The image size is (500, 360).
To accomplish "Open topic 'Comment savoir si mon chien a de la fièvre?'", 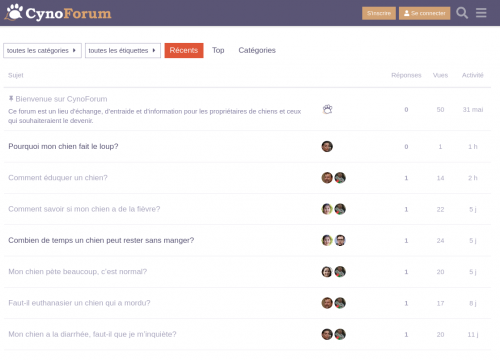I will pos(84,209).
